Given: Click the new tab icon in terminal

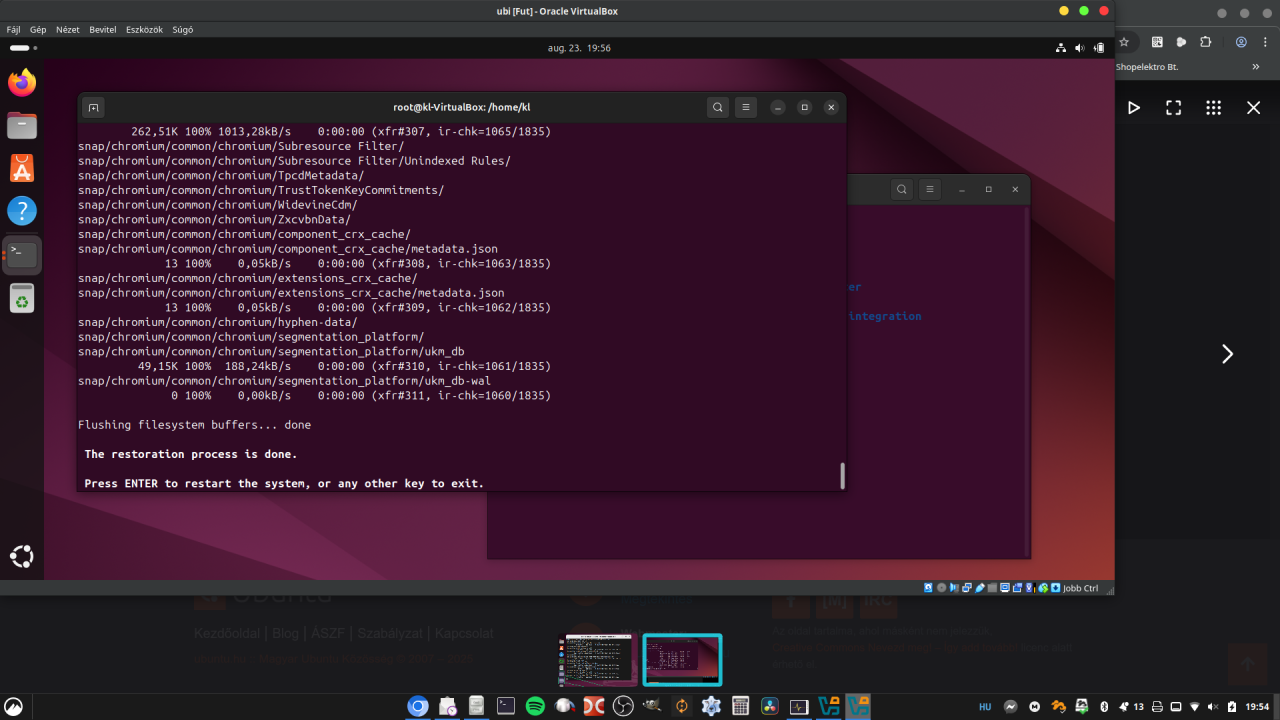Looking at the screenshot, I should coord(93,107).
